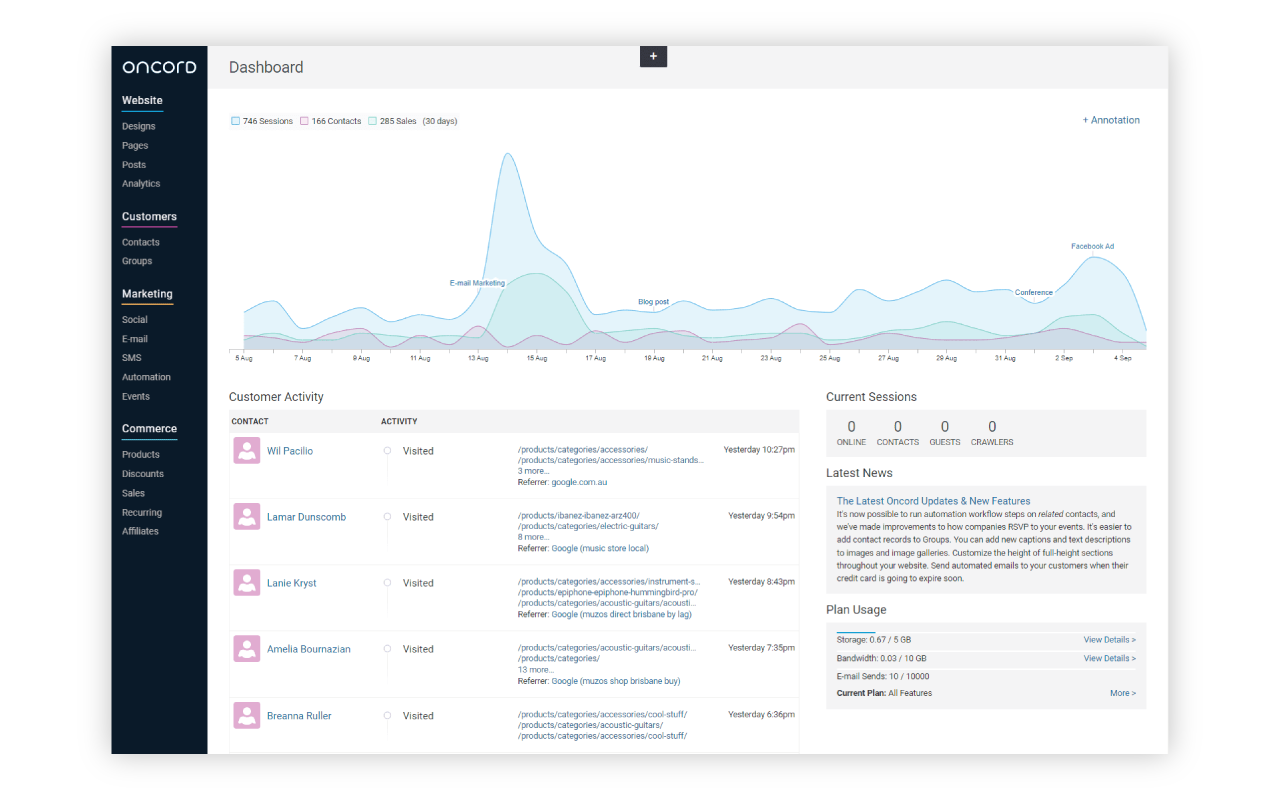The height and width of the screenshot is (800, 1280).
Task: Click More for the Current Plan
Action: (1122, 693)
